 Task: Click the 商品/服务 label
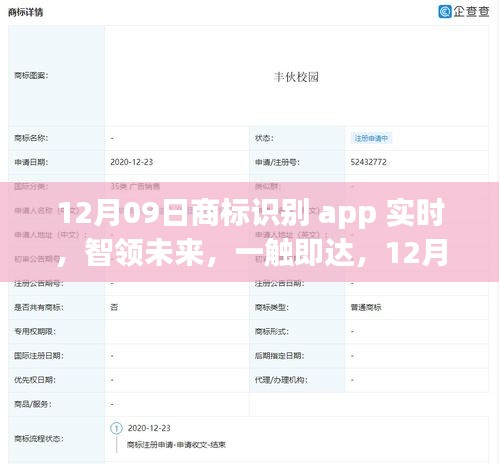(x=33, y=404)
